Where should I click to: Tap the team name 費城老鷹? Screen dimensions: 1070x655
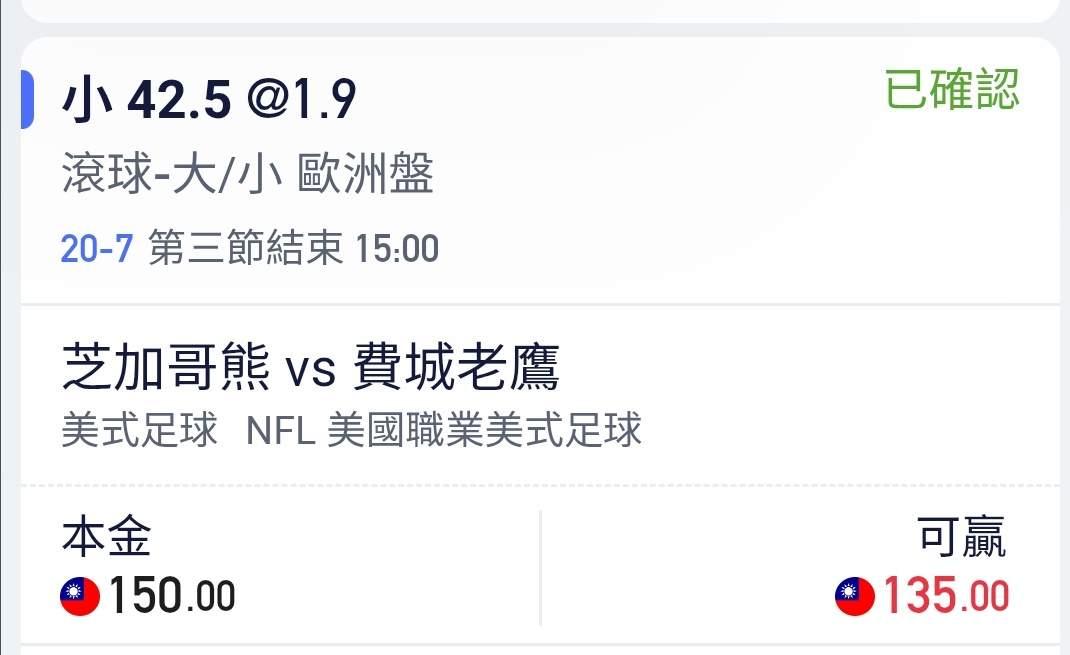point(457,368)
